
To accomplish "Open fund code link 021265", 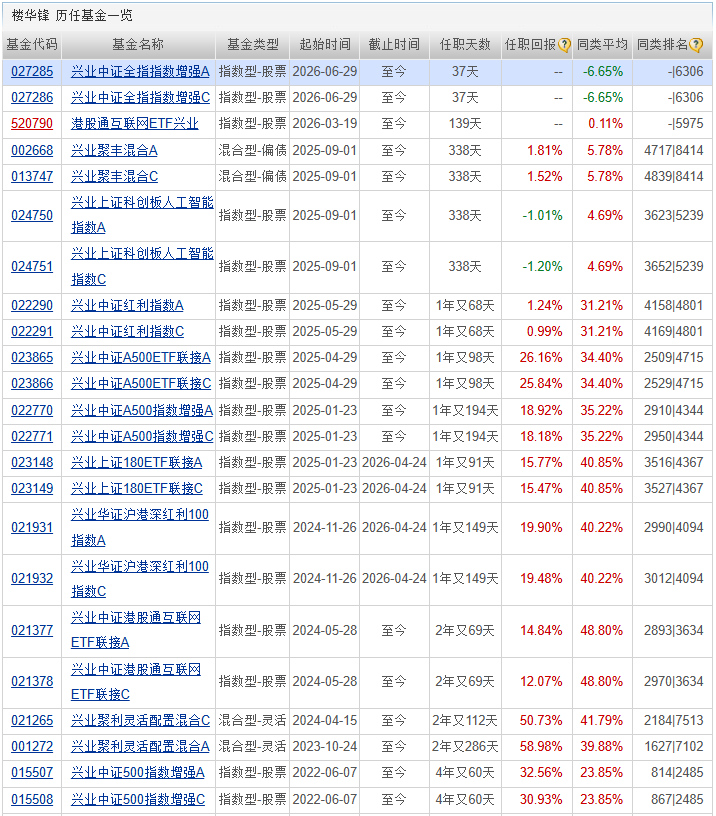I will [x=32, y=721].
